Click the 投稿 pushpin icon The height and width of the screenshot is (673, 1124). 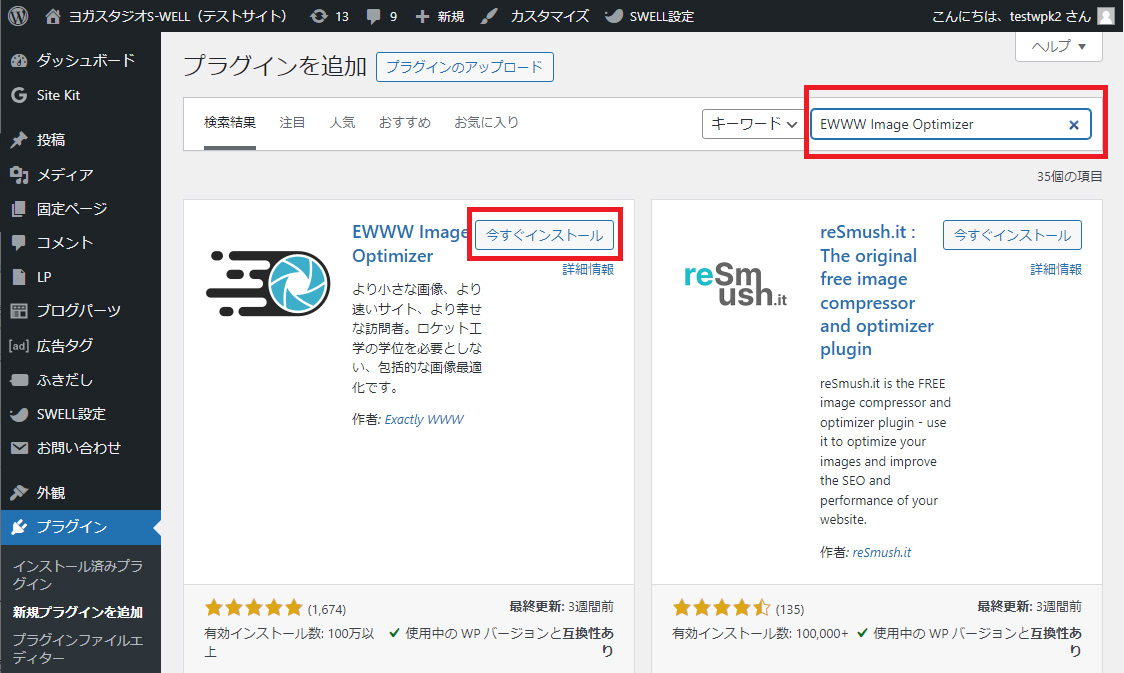19,140
